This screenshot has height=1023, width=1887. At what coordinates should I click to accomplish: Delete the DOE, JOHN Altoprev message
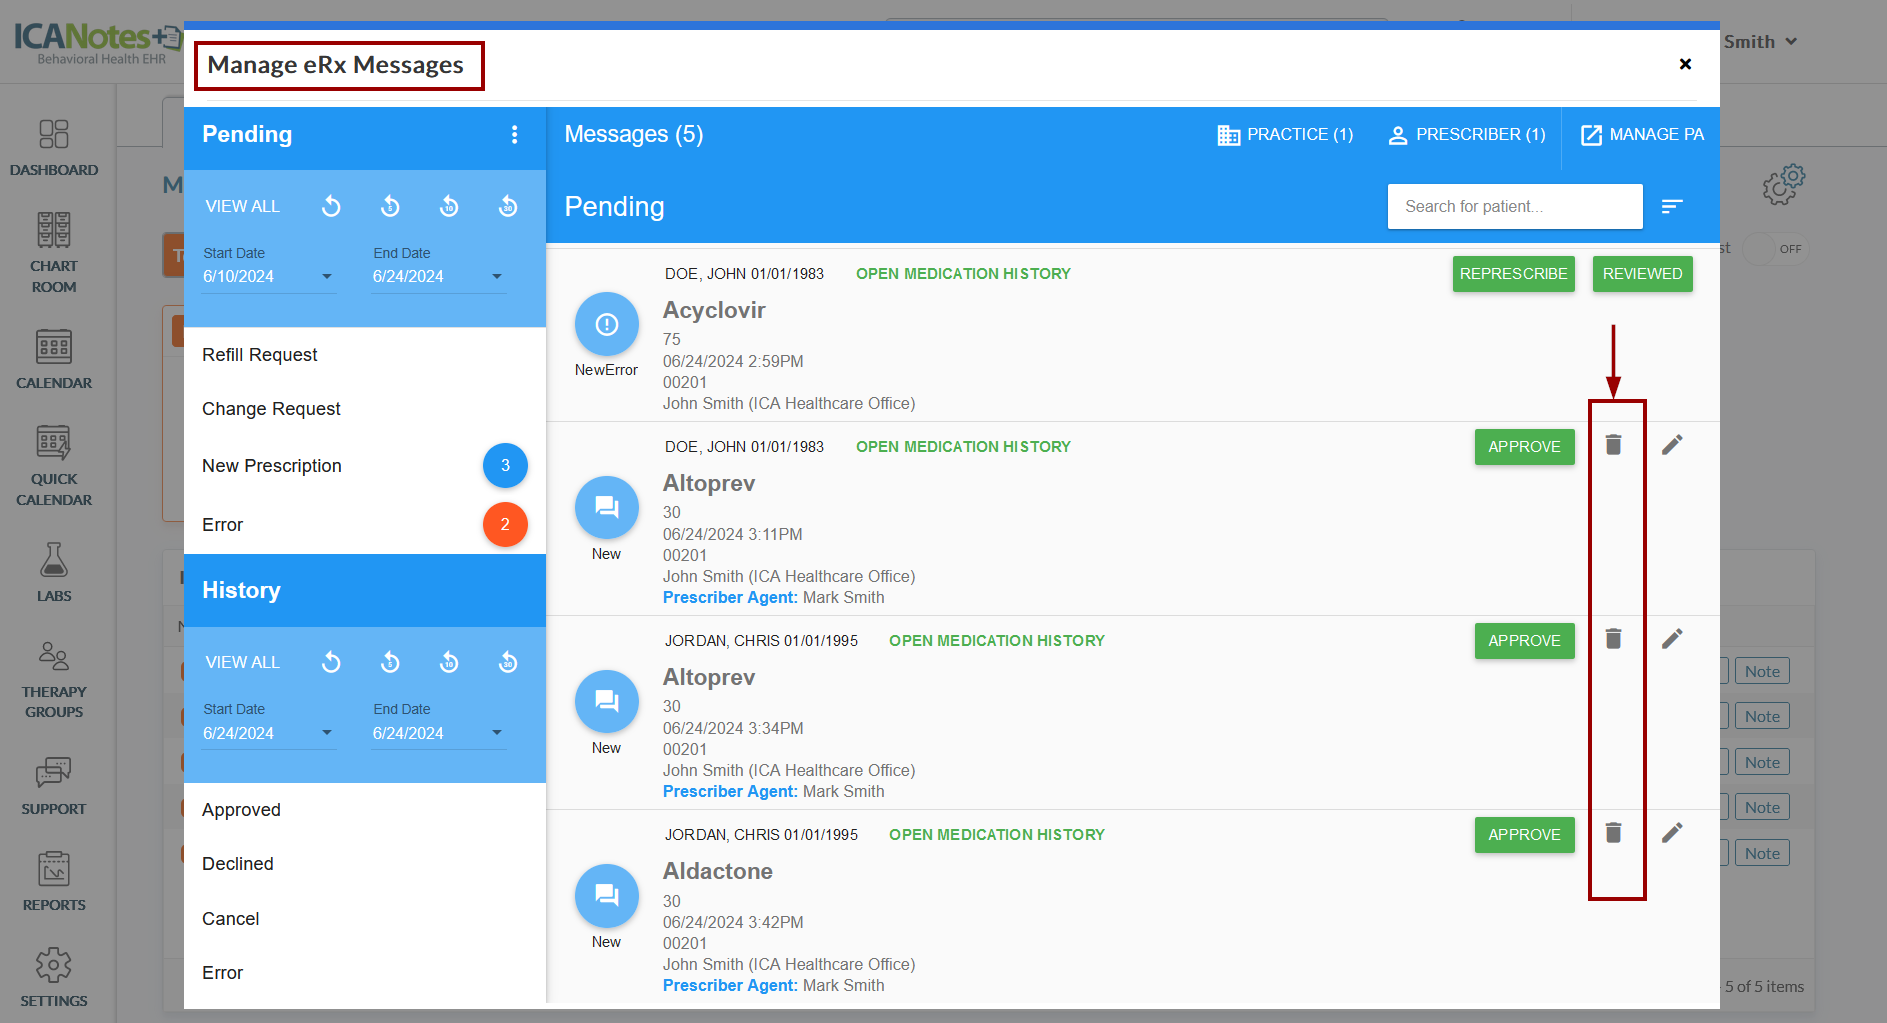point(1613,445)
